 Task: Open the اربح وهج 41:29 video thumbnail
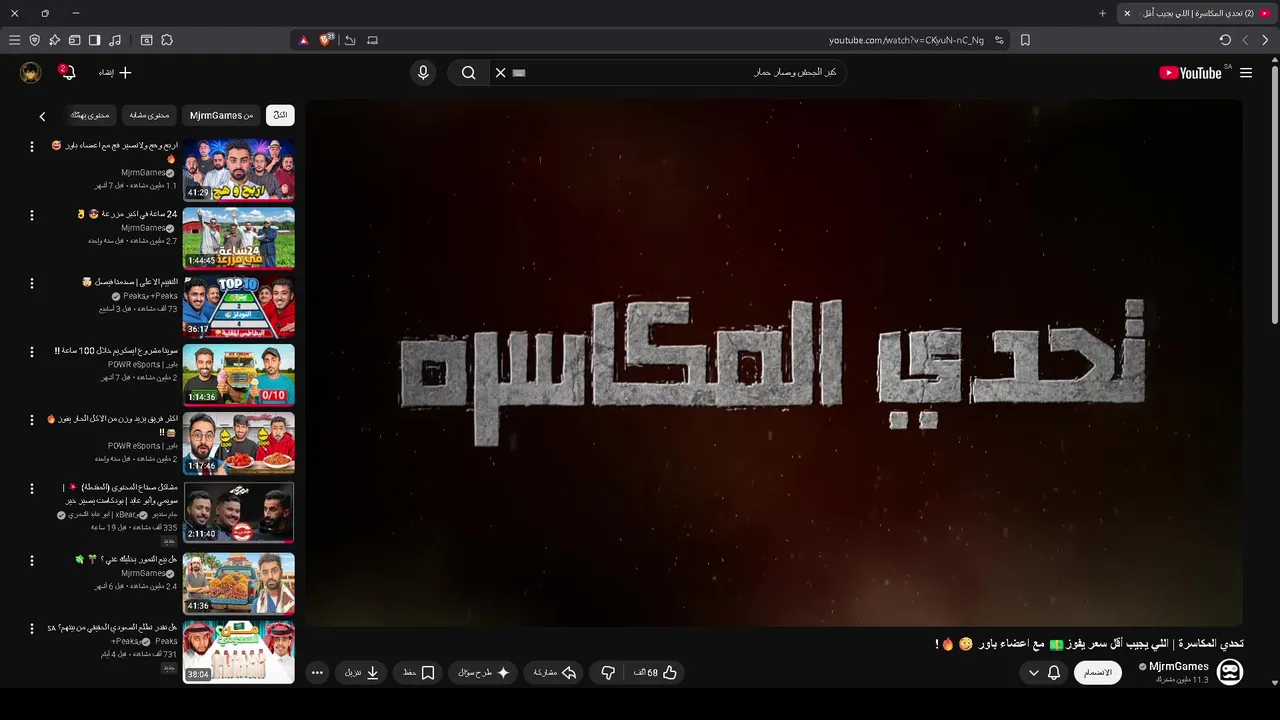point(239,169)
